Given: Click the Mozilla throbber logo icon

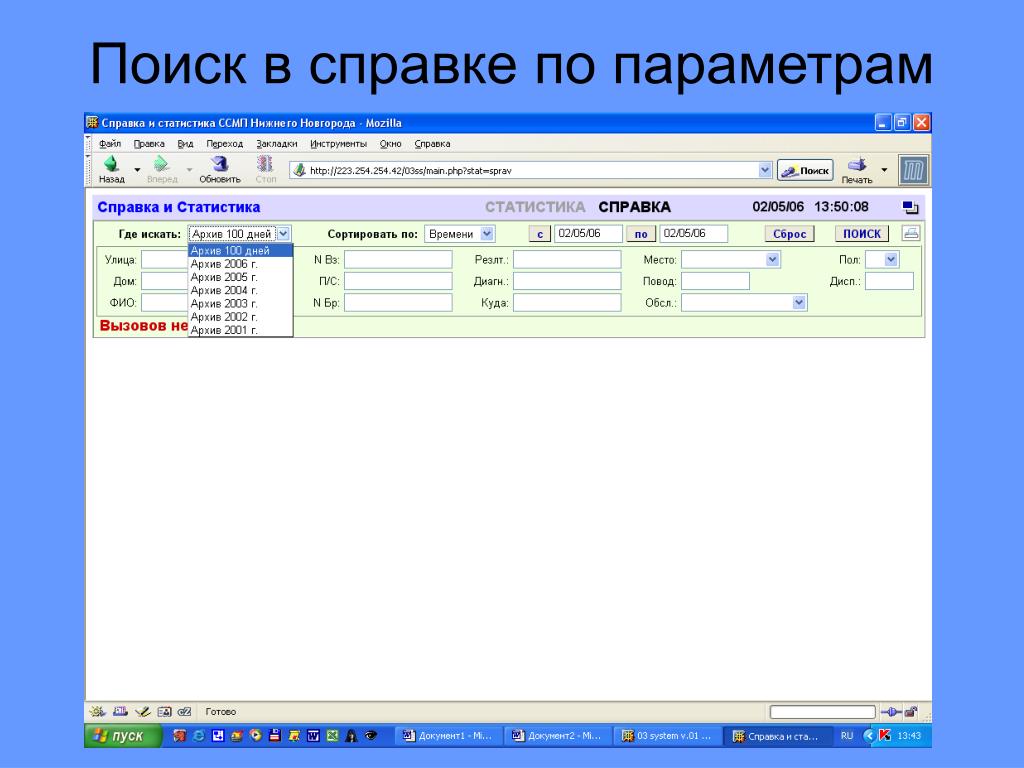Looking at the screenshot, I should 912,170.
